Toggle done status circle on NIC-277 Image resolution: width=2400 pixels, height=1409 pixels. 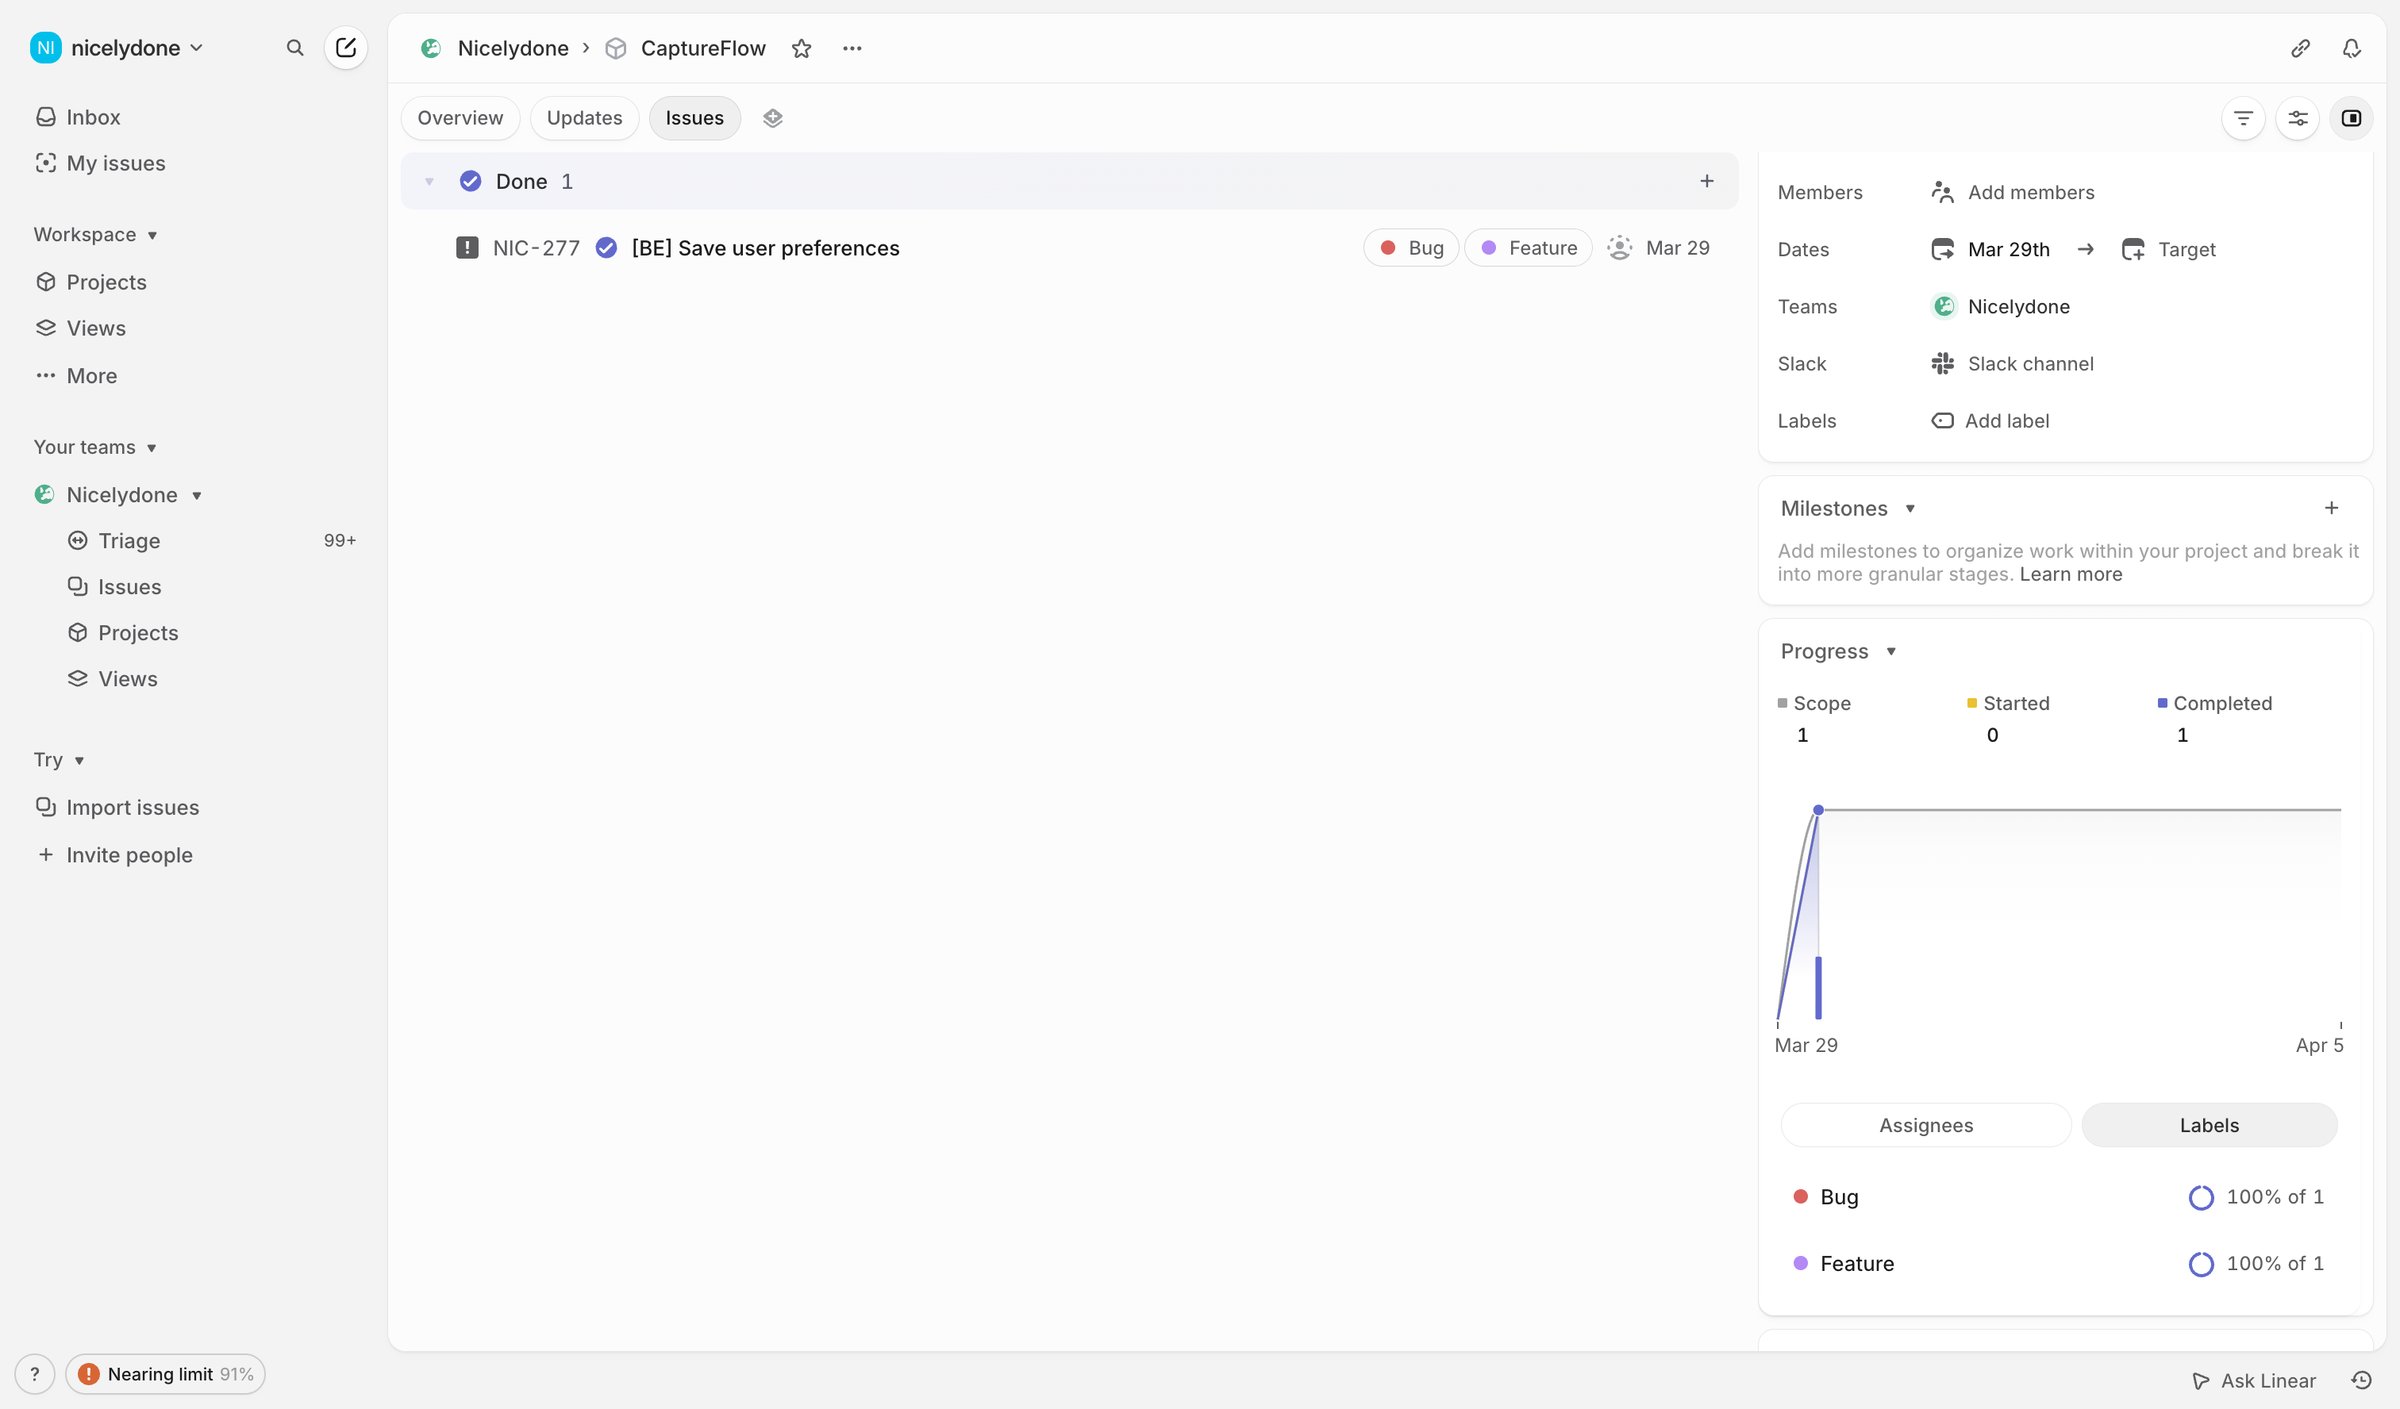coord(606,248)
